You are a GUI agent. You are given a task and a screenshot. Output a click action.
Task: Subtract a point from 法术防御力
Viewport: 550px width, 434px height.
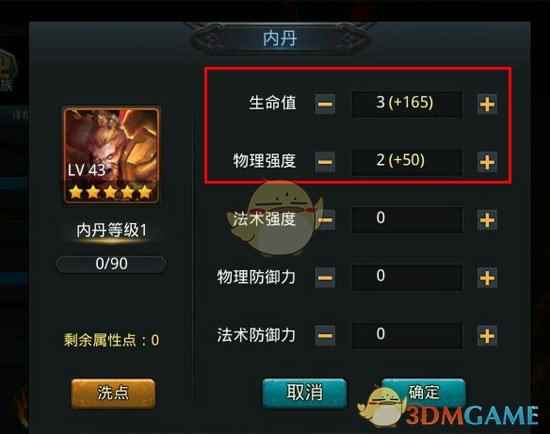point(325,336)
